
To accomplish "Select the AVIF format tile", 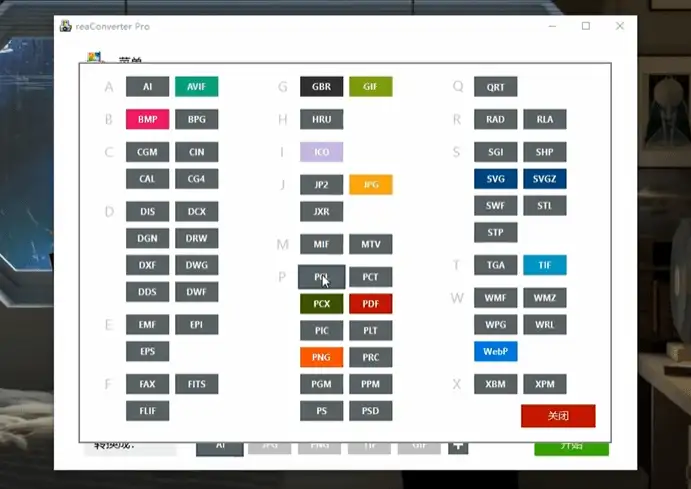I will pos(196,87).
